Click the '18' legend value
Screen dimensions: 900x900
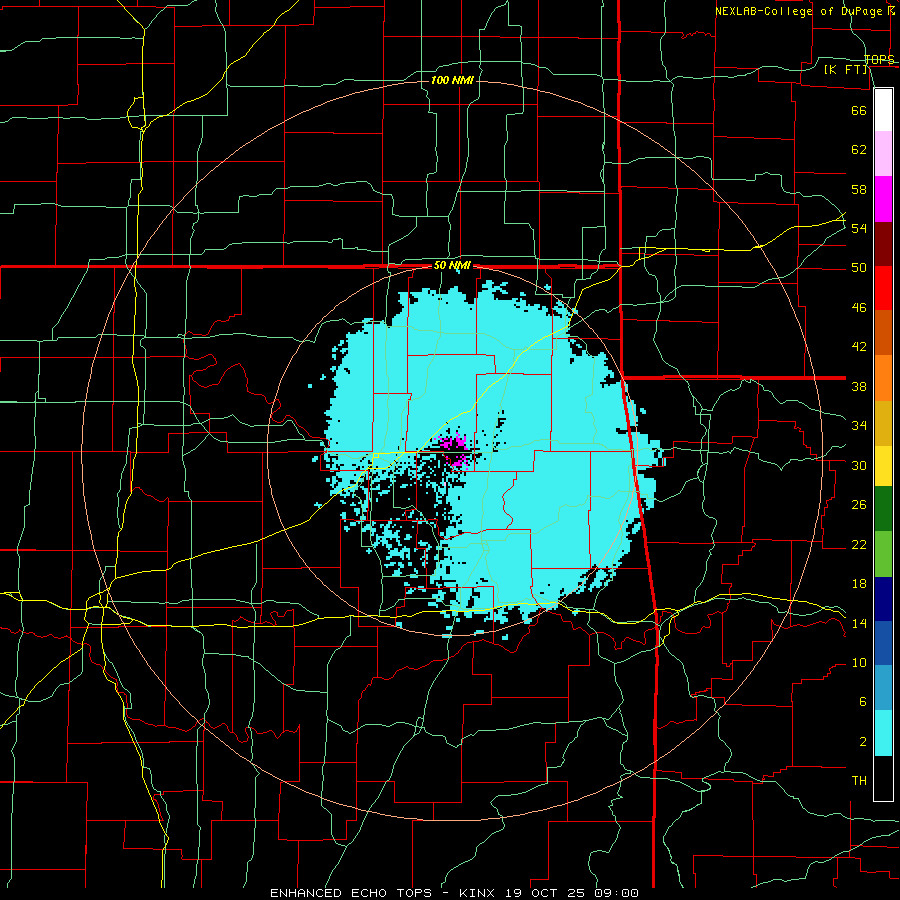coord(859,584)
